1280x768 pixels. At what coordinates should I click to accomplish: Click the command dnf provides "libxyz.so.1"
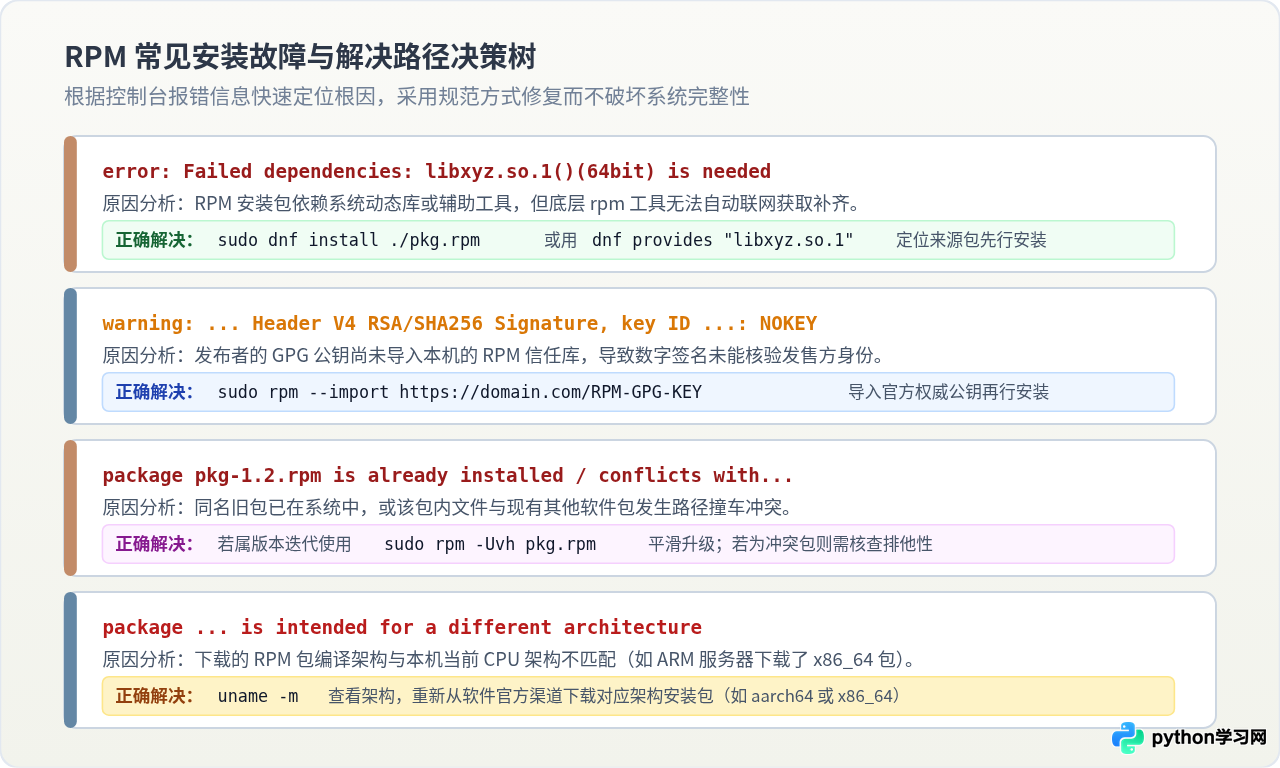[x=723, y=240]
